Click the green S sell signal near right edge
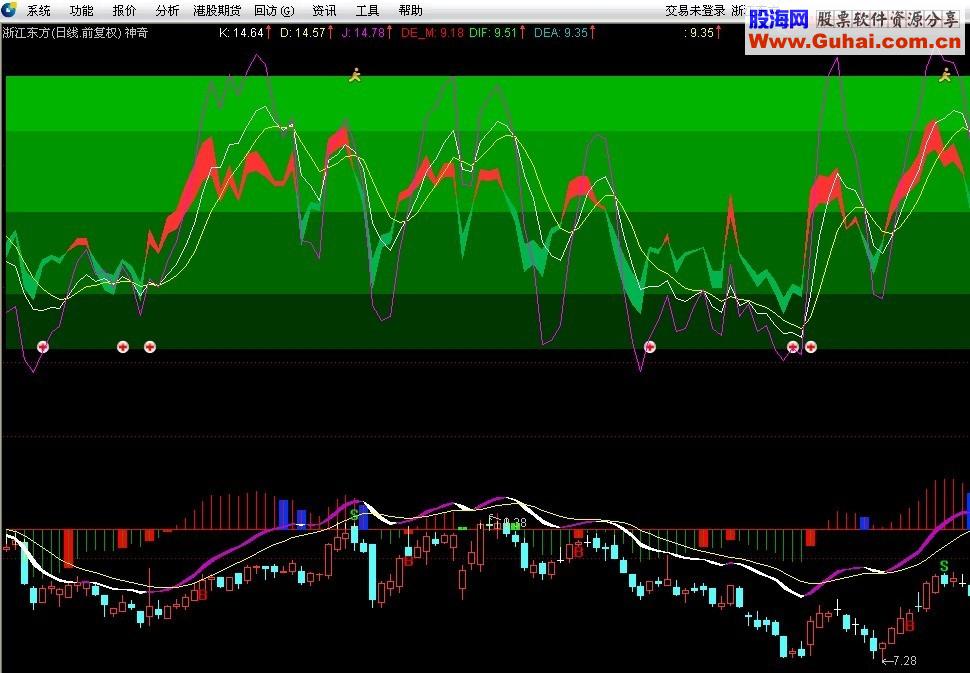Image resolution: width=970 pixels, height=673 pixels. point(944,565)
